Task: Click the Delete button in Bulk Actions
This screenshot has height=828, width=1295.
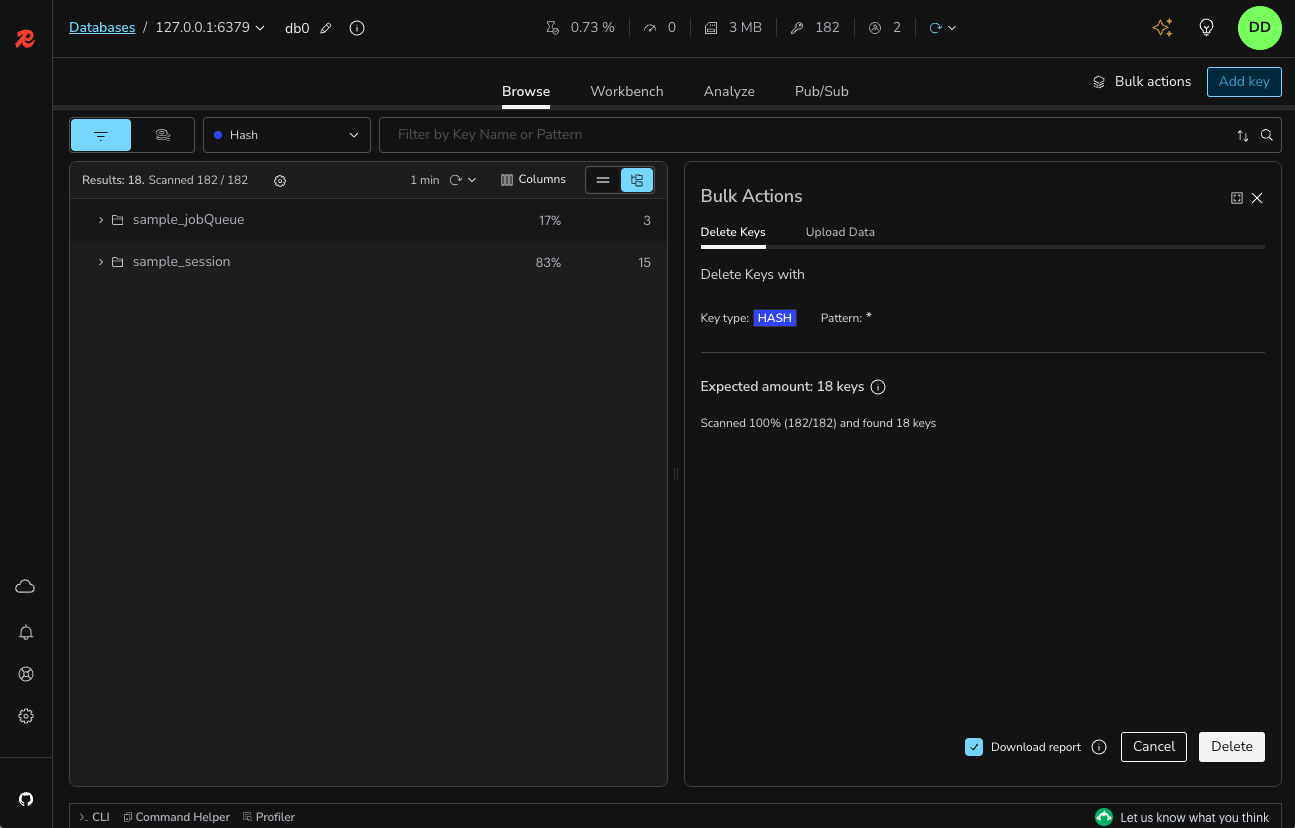Action: 1231,747
